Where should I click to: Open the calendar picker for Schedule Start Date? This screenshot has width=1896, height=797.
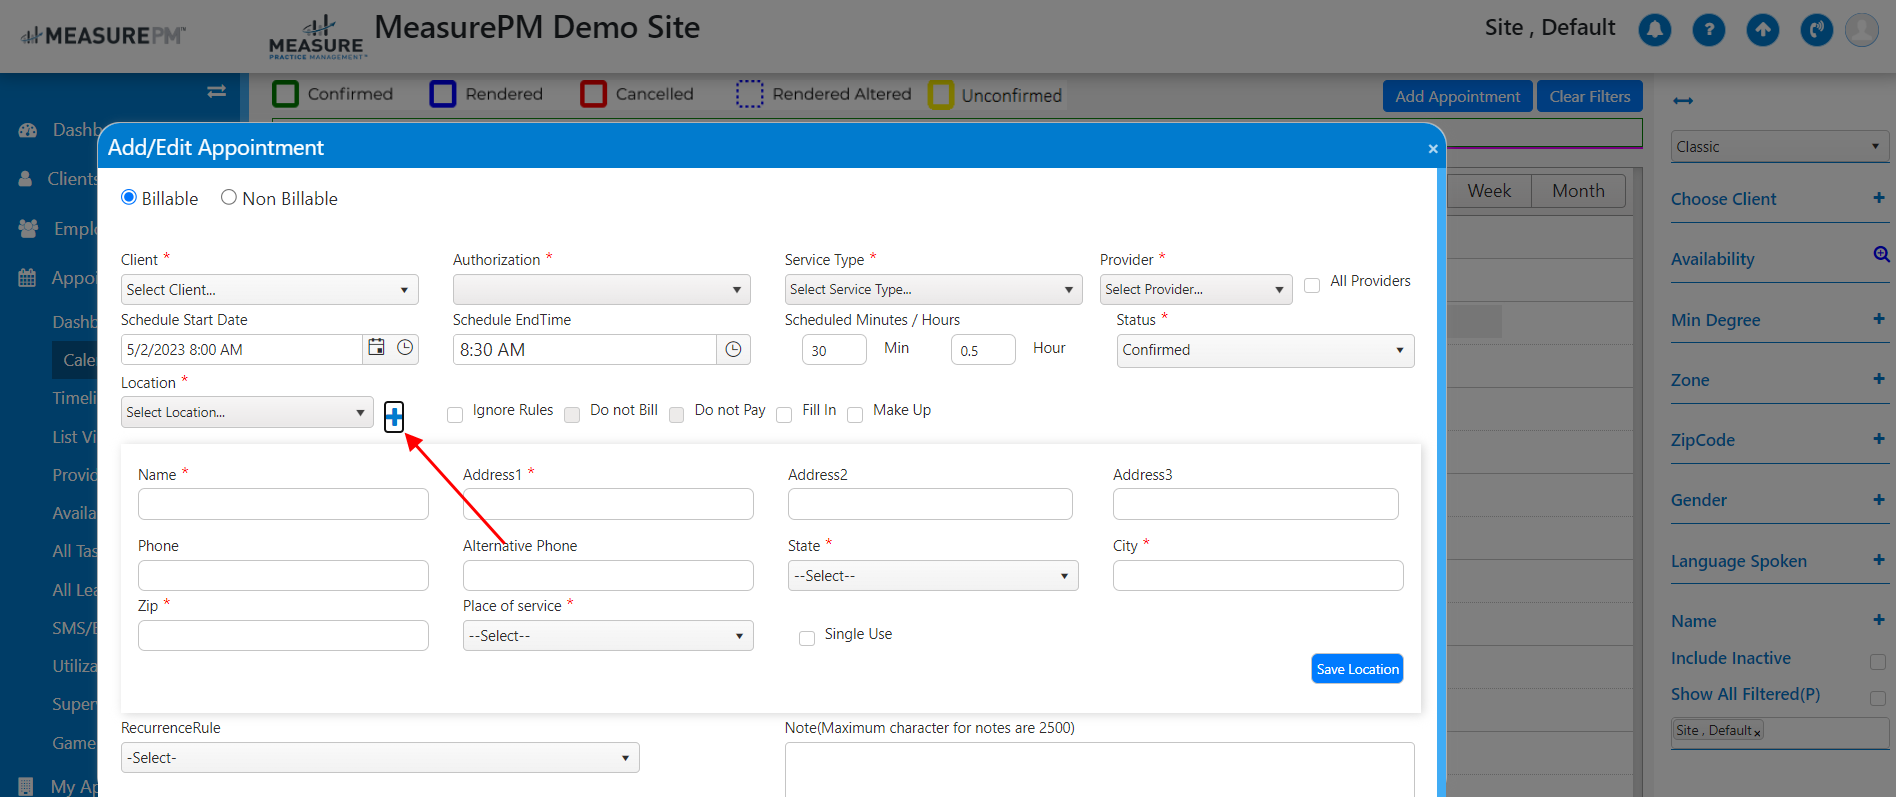click(x=376, y=348)
